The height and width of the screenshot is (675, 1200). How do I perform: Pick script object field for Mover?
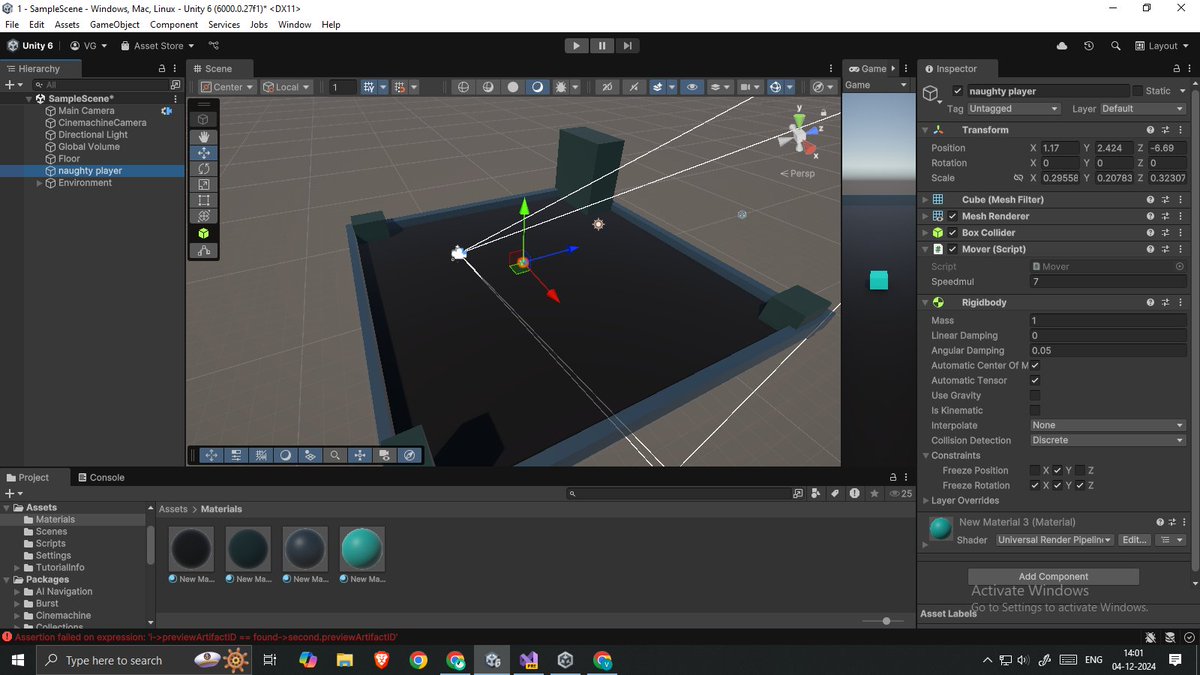(1181, 267)
